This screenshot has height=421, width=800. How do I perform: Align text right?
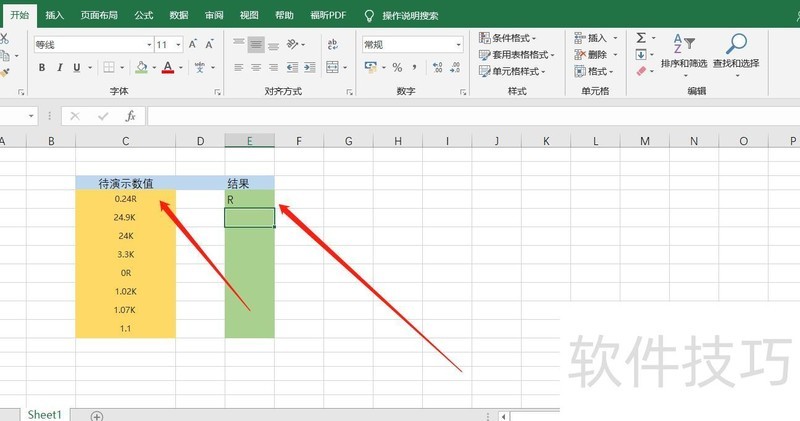point(273,67)
